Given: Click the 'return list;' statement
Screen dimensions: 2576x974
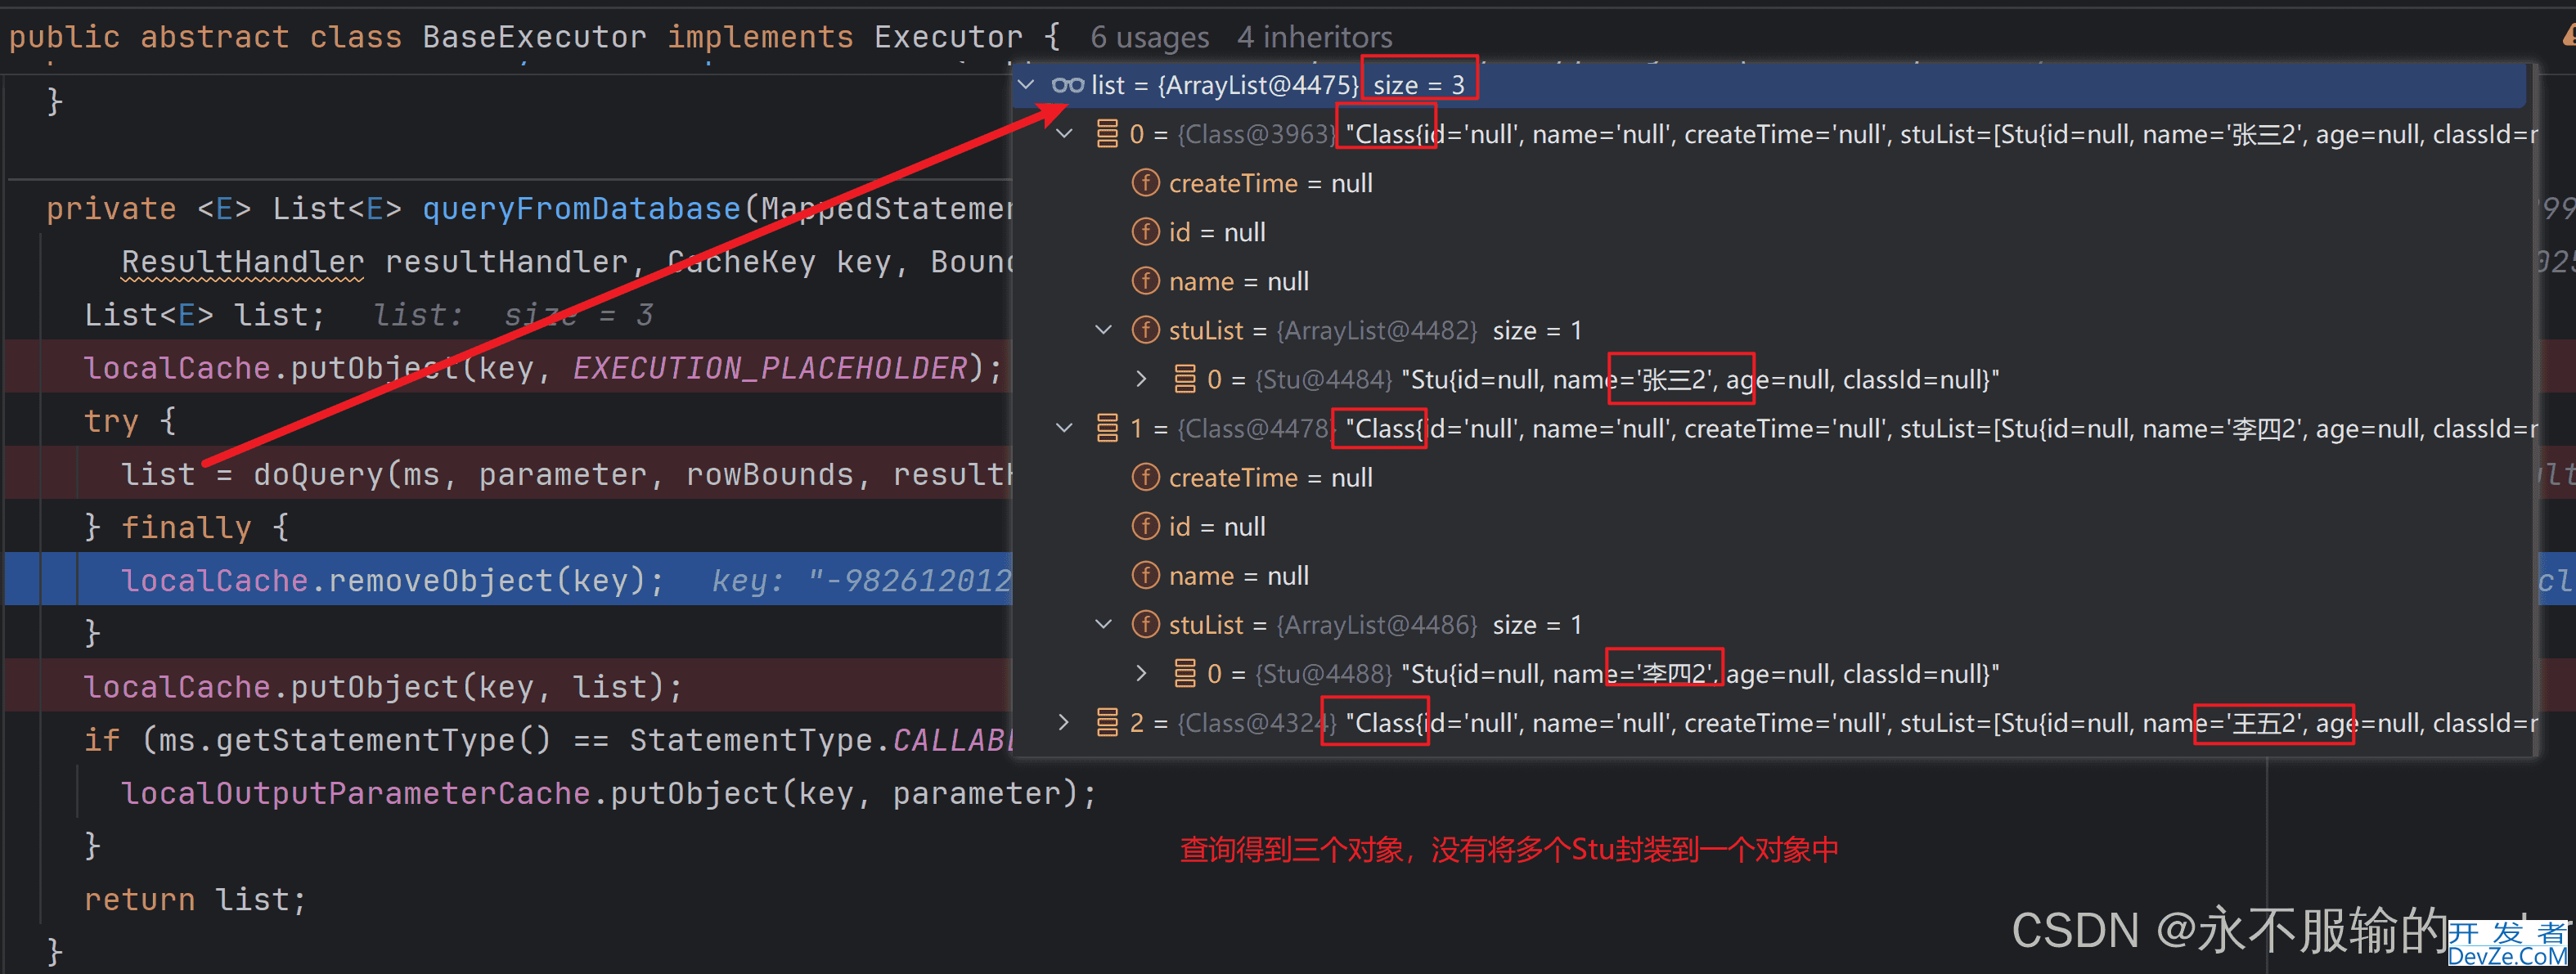Looking at the screenshot, I should (x=195, y=899).
